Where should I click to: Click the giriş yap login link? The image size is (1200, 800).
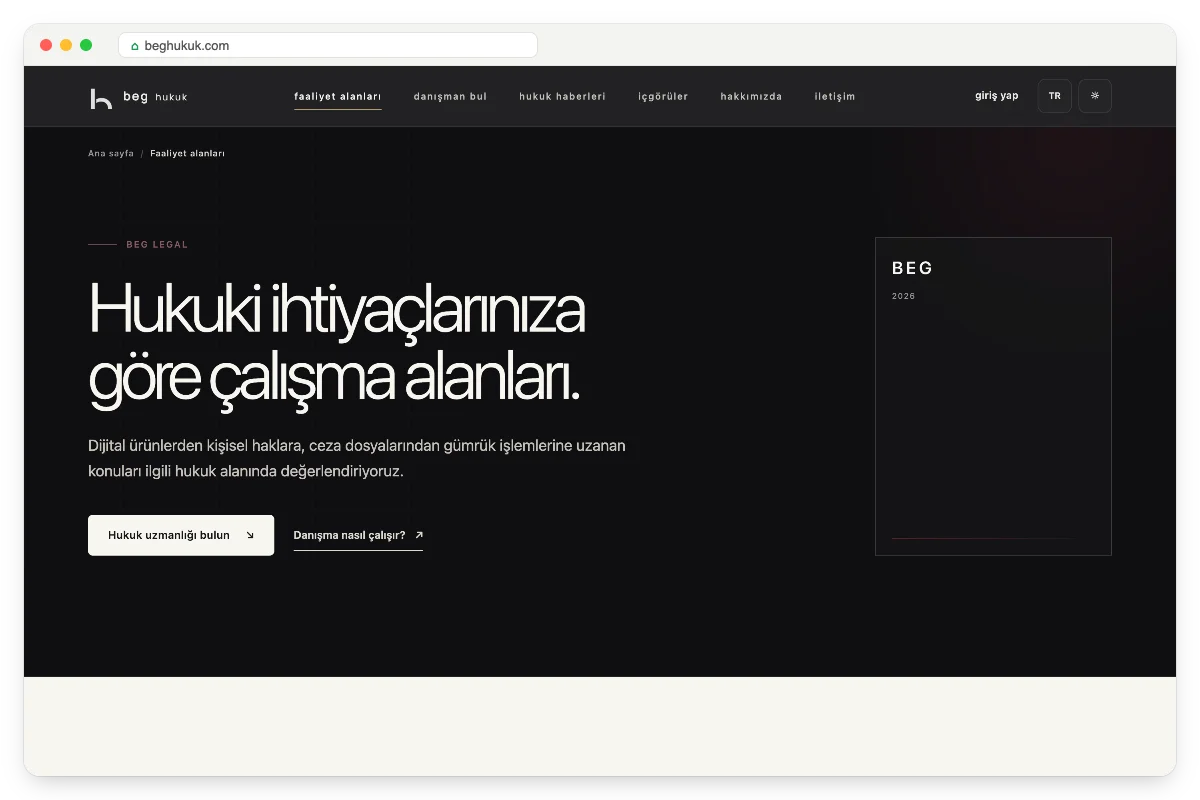tap(997, 96)
